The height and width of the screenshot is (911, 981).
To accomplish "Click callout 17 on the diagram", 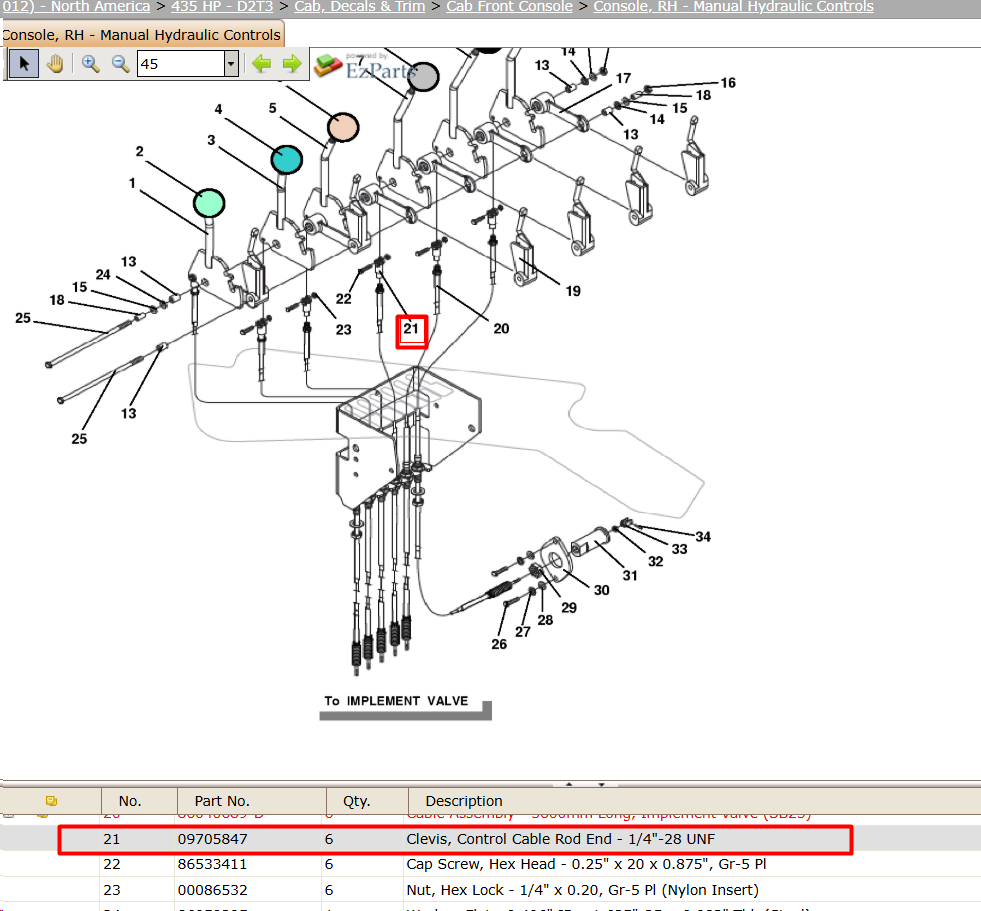I will tap(623, 78).
